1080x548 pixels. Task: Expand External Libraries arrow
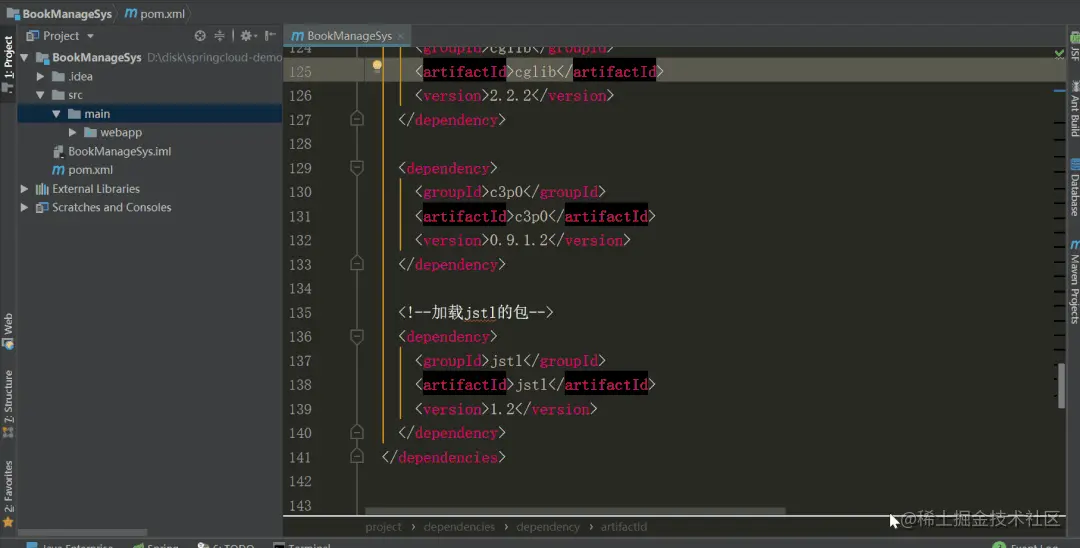click(x=25, y=189)
